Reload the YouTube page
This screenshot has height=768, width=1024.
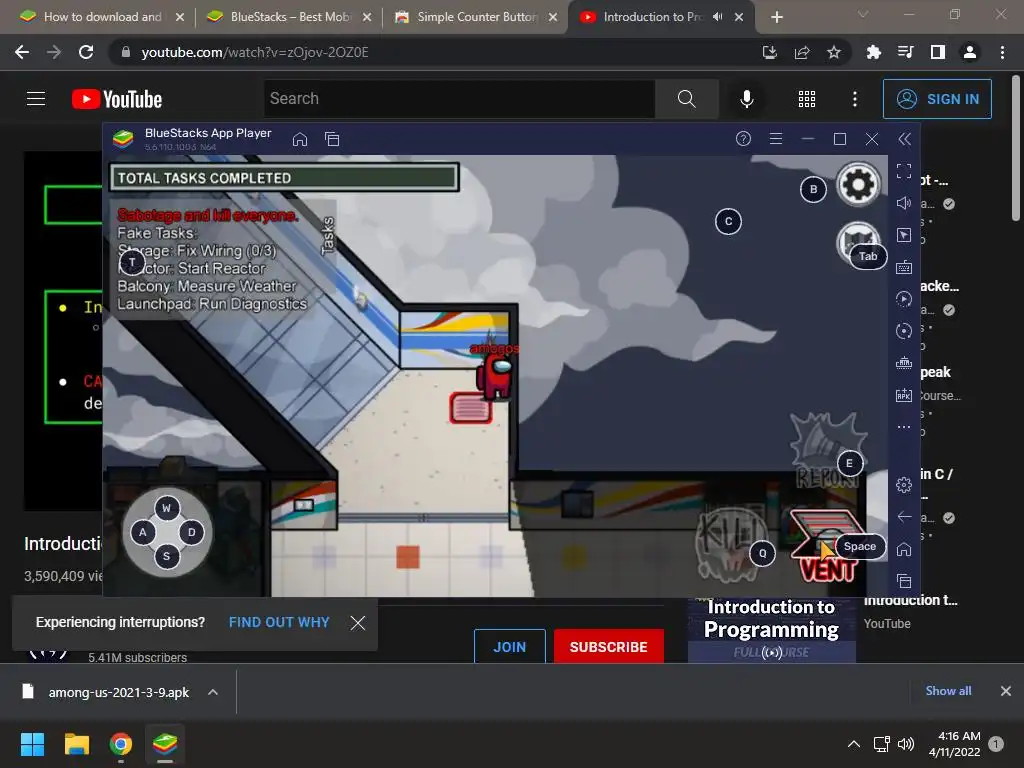(86, 52)
